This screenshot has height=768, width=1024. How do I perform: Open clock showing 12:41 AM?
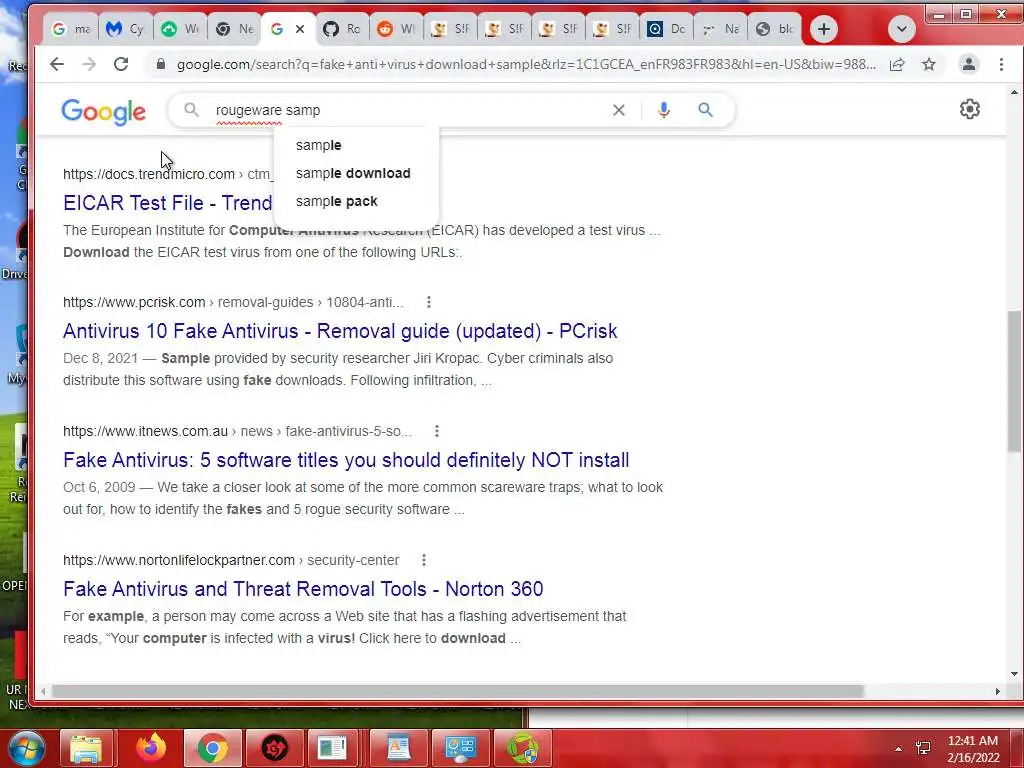click(x=973, y=749)
